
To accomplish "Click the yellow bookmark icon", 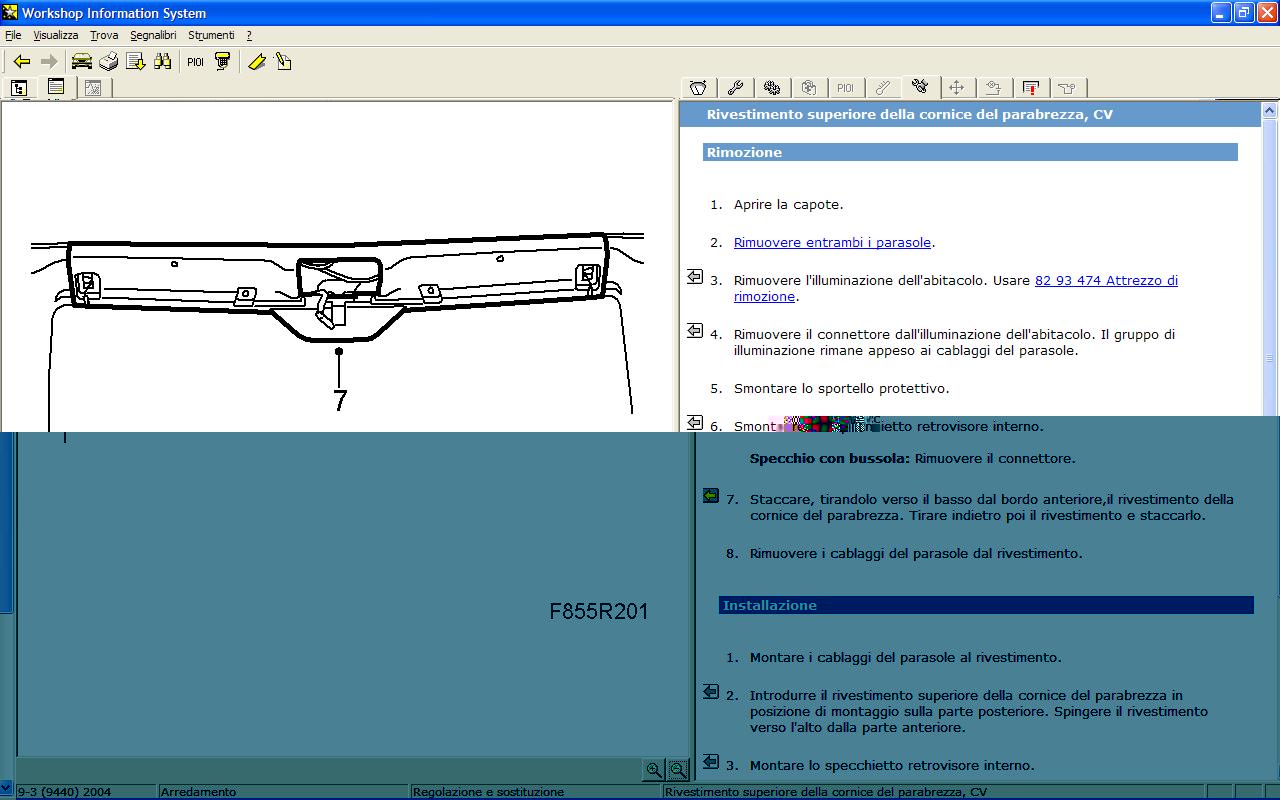I will coord(257,62).
